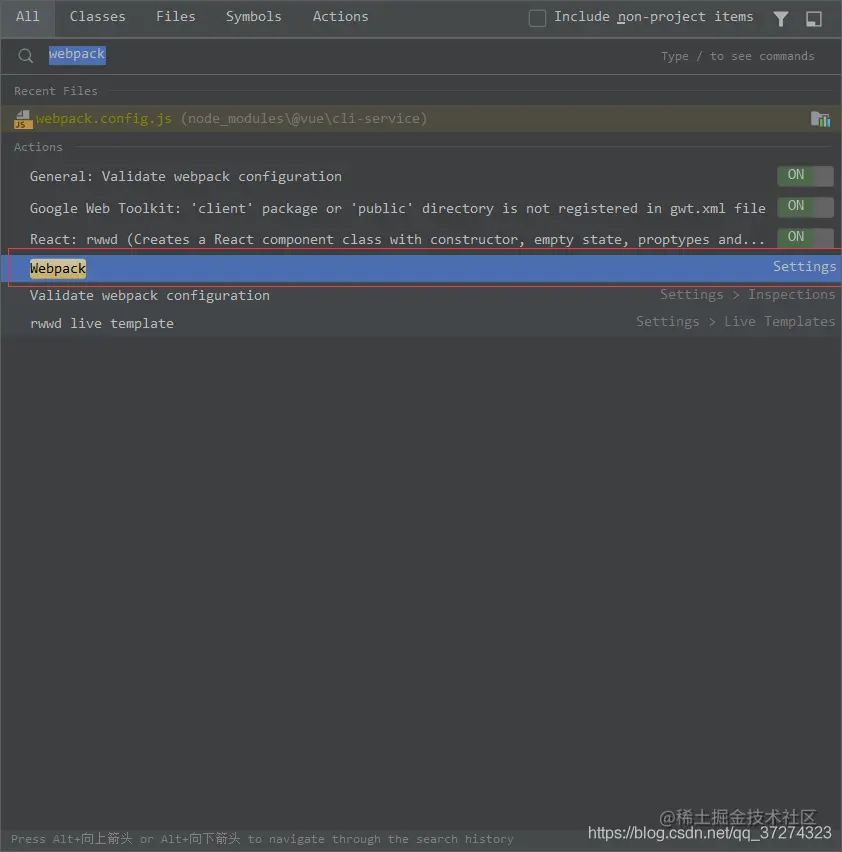Open the Files tab
The image size is (842, 852).
pyautogui.click(x=175, y=17)
